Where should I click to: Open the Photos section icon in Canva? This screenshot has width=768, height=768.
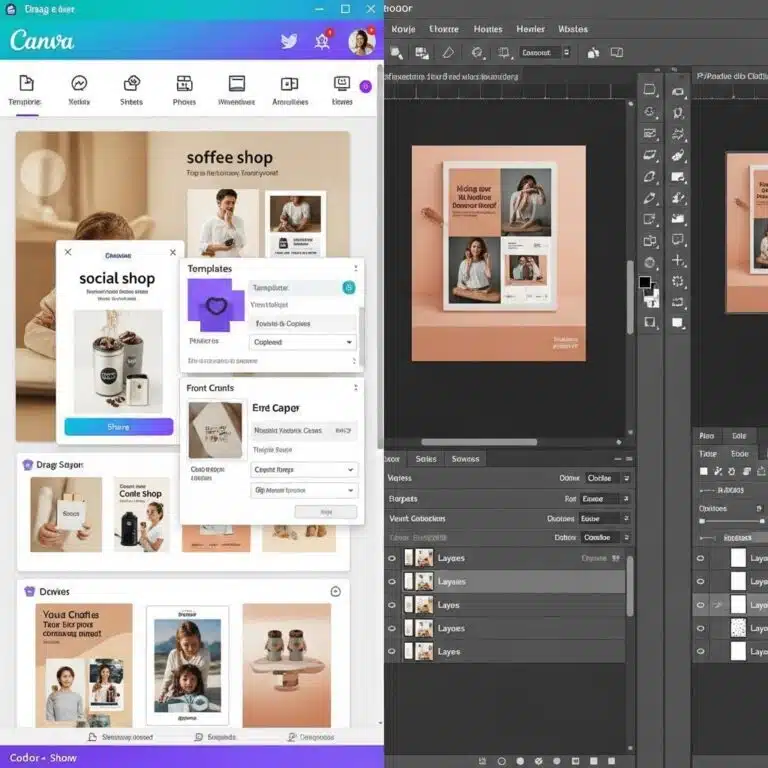pos(184,84)
